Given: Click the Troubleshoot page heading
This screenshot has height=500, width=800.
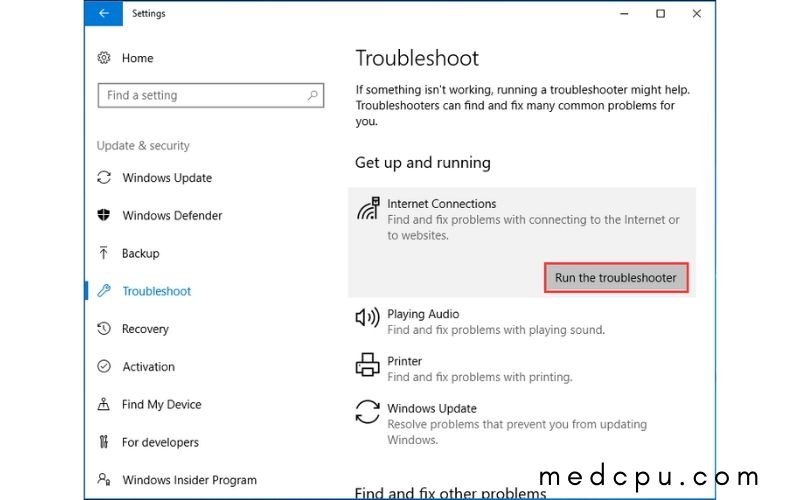Looking at the screenshot, I should click(417, 58).
